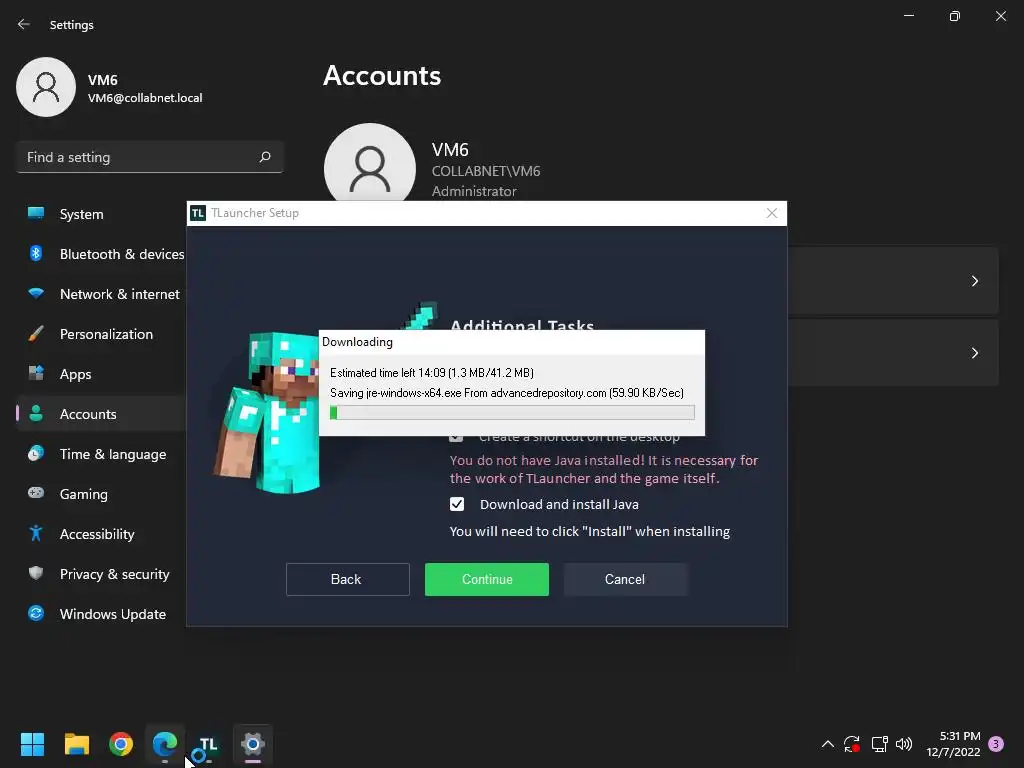Open File Explorer from the taskbar
1024x768 pixels.
click(x=76, y=744)
